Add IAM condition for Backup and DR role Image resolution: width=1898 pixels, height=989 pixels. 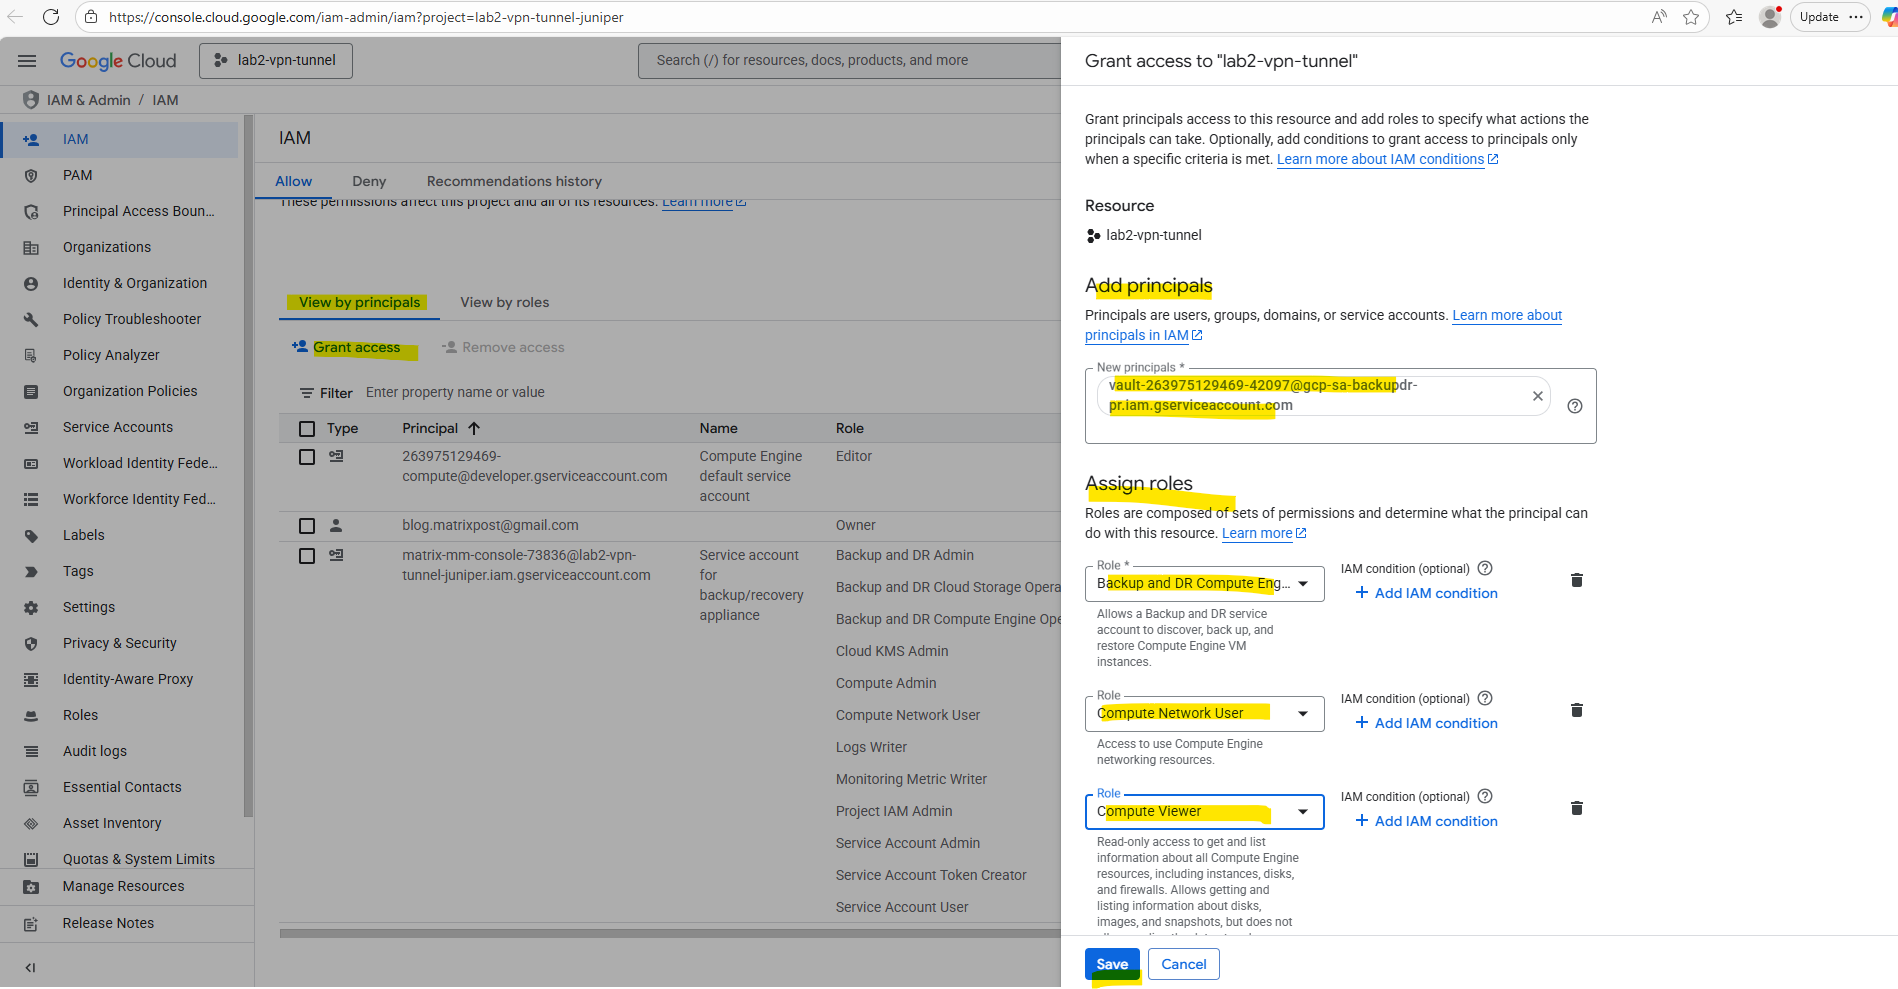pos(1426,593)
